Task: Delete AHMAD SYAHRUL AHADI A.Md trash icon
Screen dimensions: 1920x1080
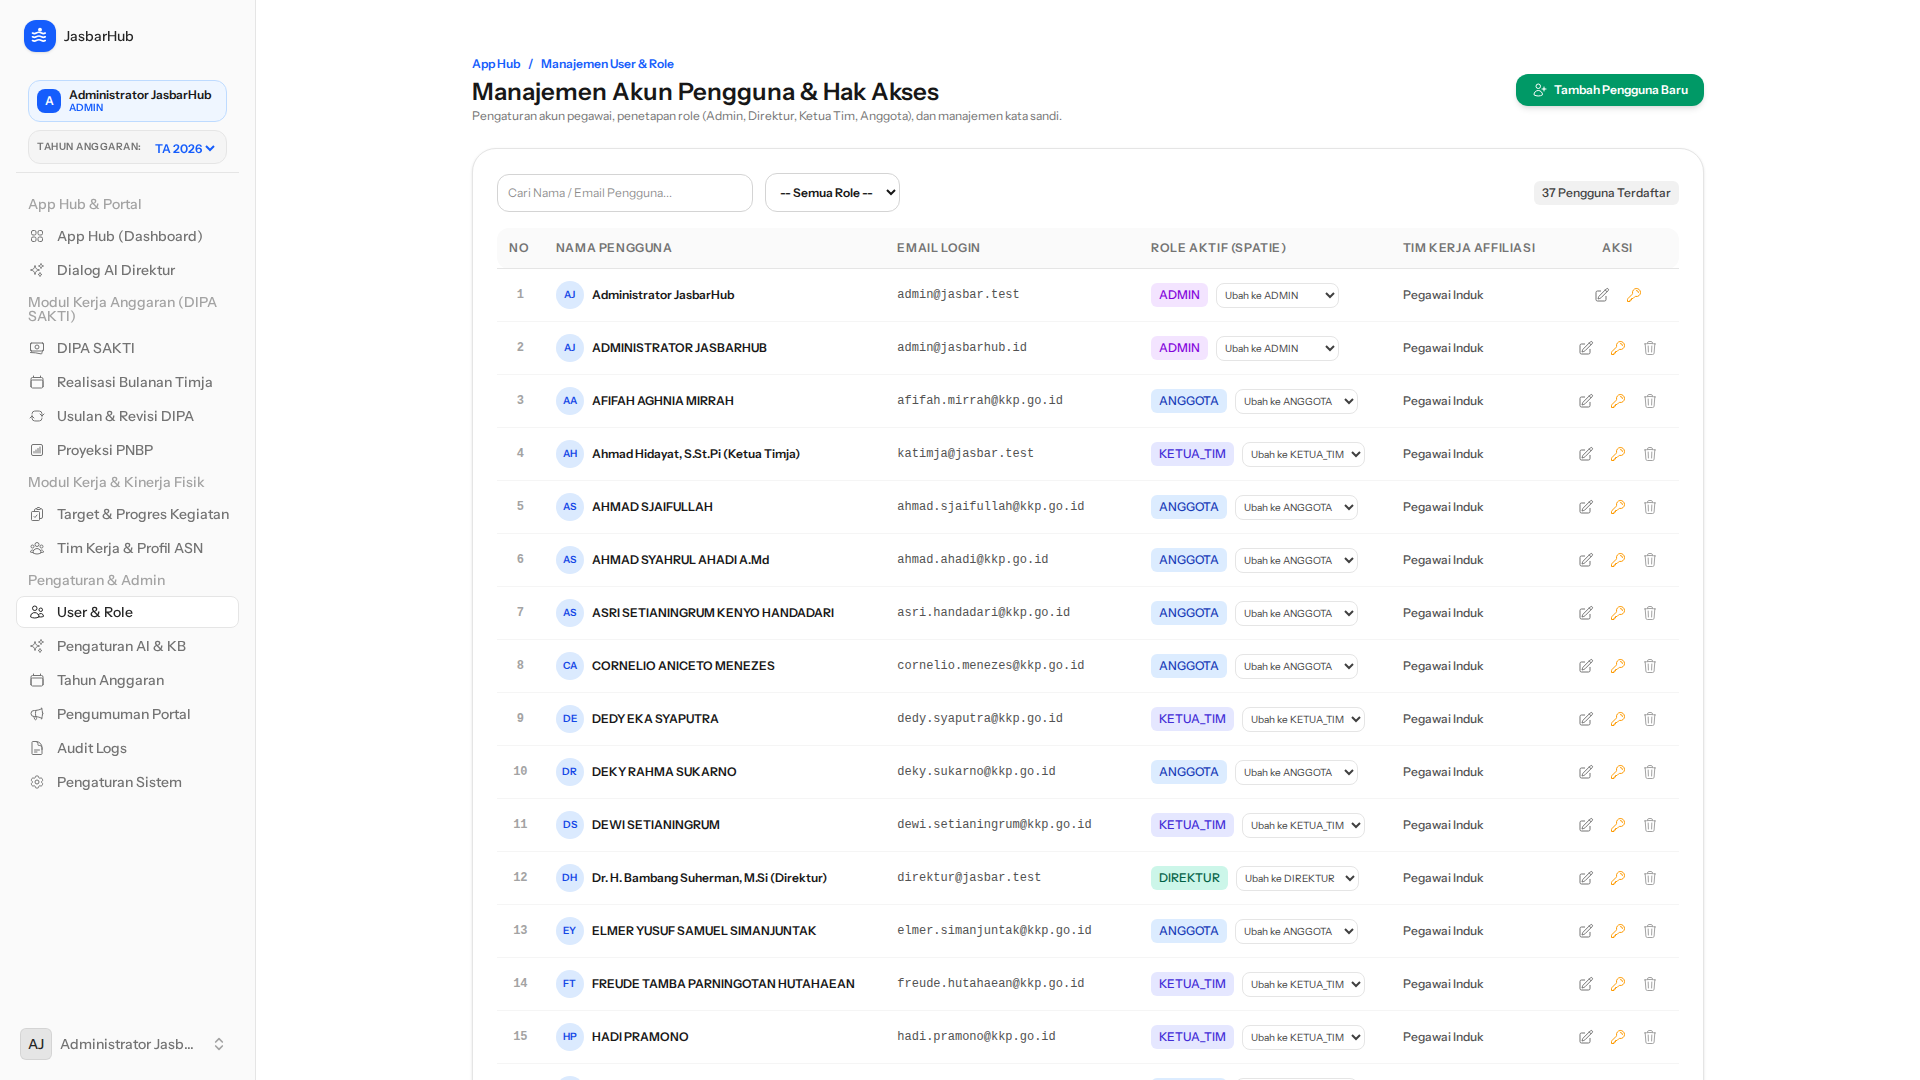Action: [x=1649, y=560]
